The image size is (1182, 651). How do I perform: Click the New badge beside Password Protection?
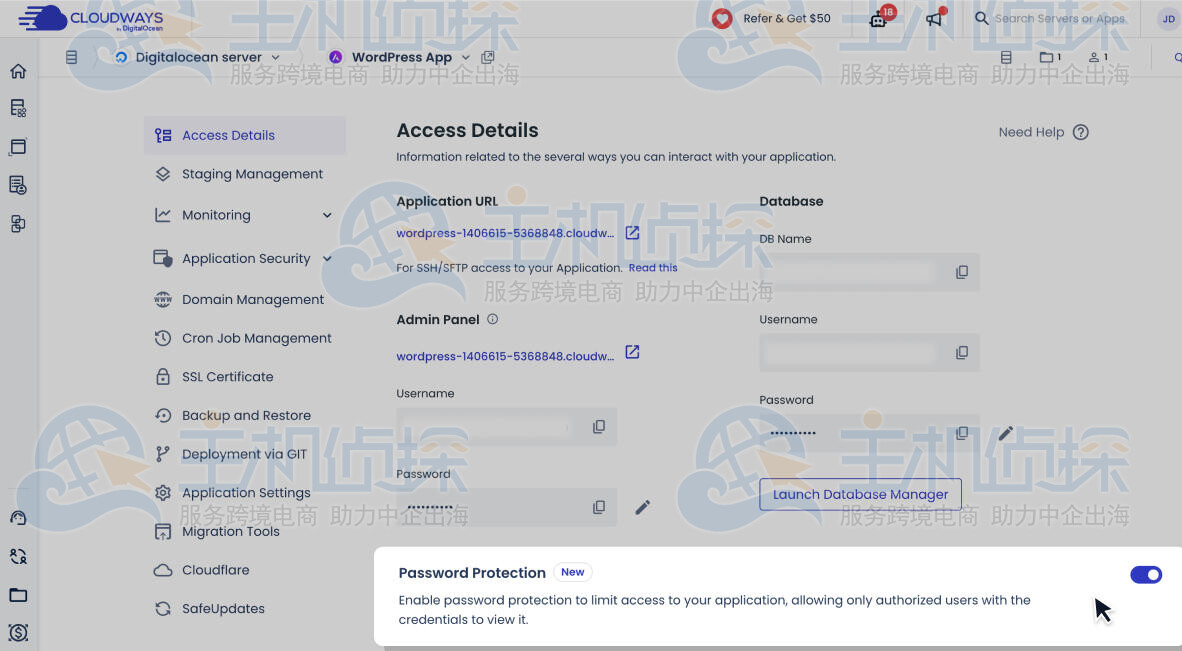pyautogui.click(x=573, y=572)
